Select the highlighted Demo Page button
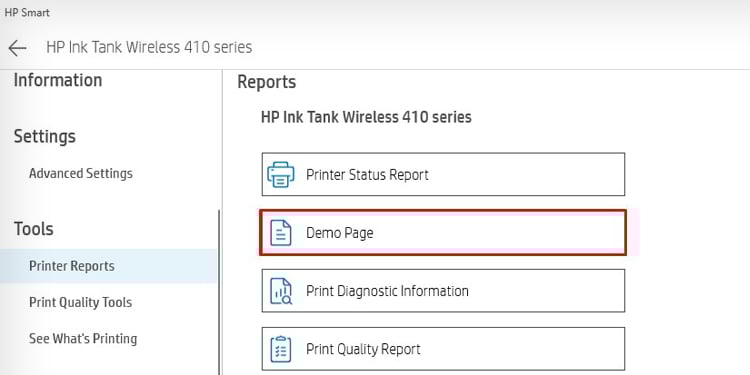The width and height of the screenshot is (750, 375). [x=443, y=232]
